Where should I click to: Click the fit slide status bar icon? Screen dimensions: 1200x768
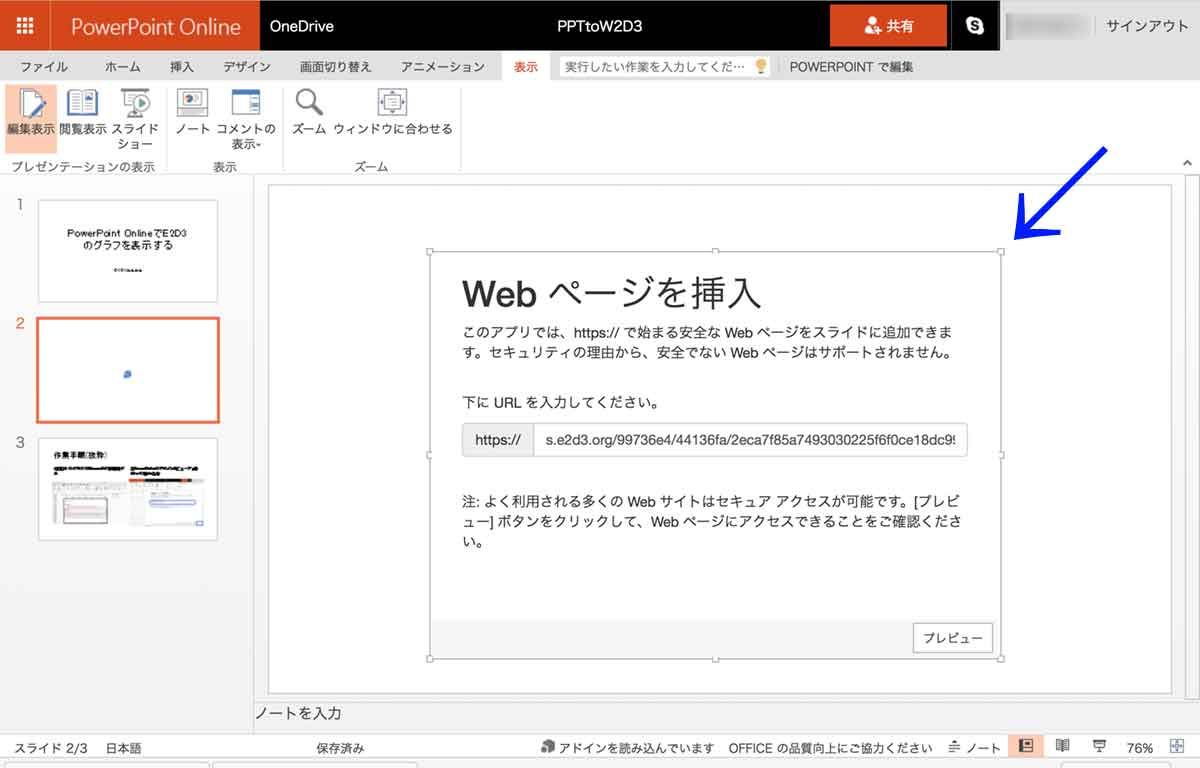point(1176,748)
